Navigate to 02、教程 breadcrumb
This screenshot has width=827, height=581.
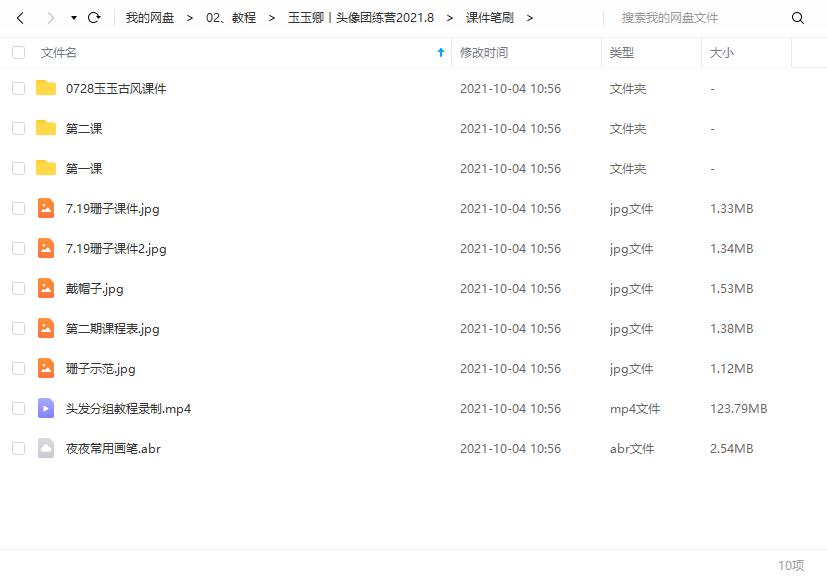tap(231, 18)
